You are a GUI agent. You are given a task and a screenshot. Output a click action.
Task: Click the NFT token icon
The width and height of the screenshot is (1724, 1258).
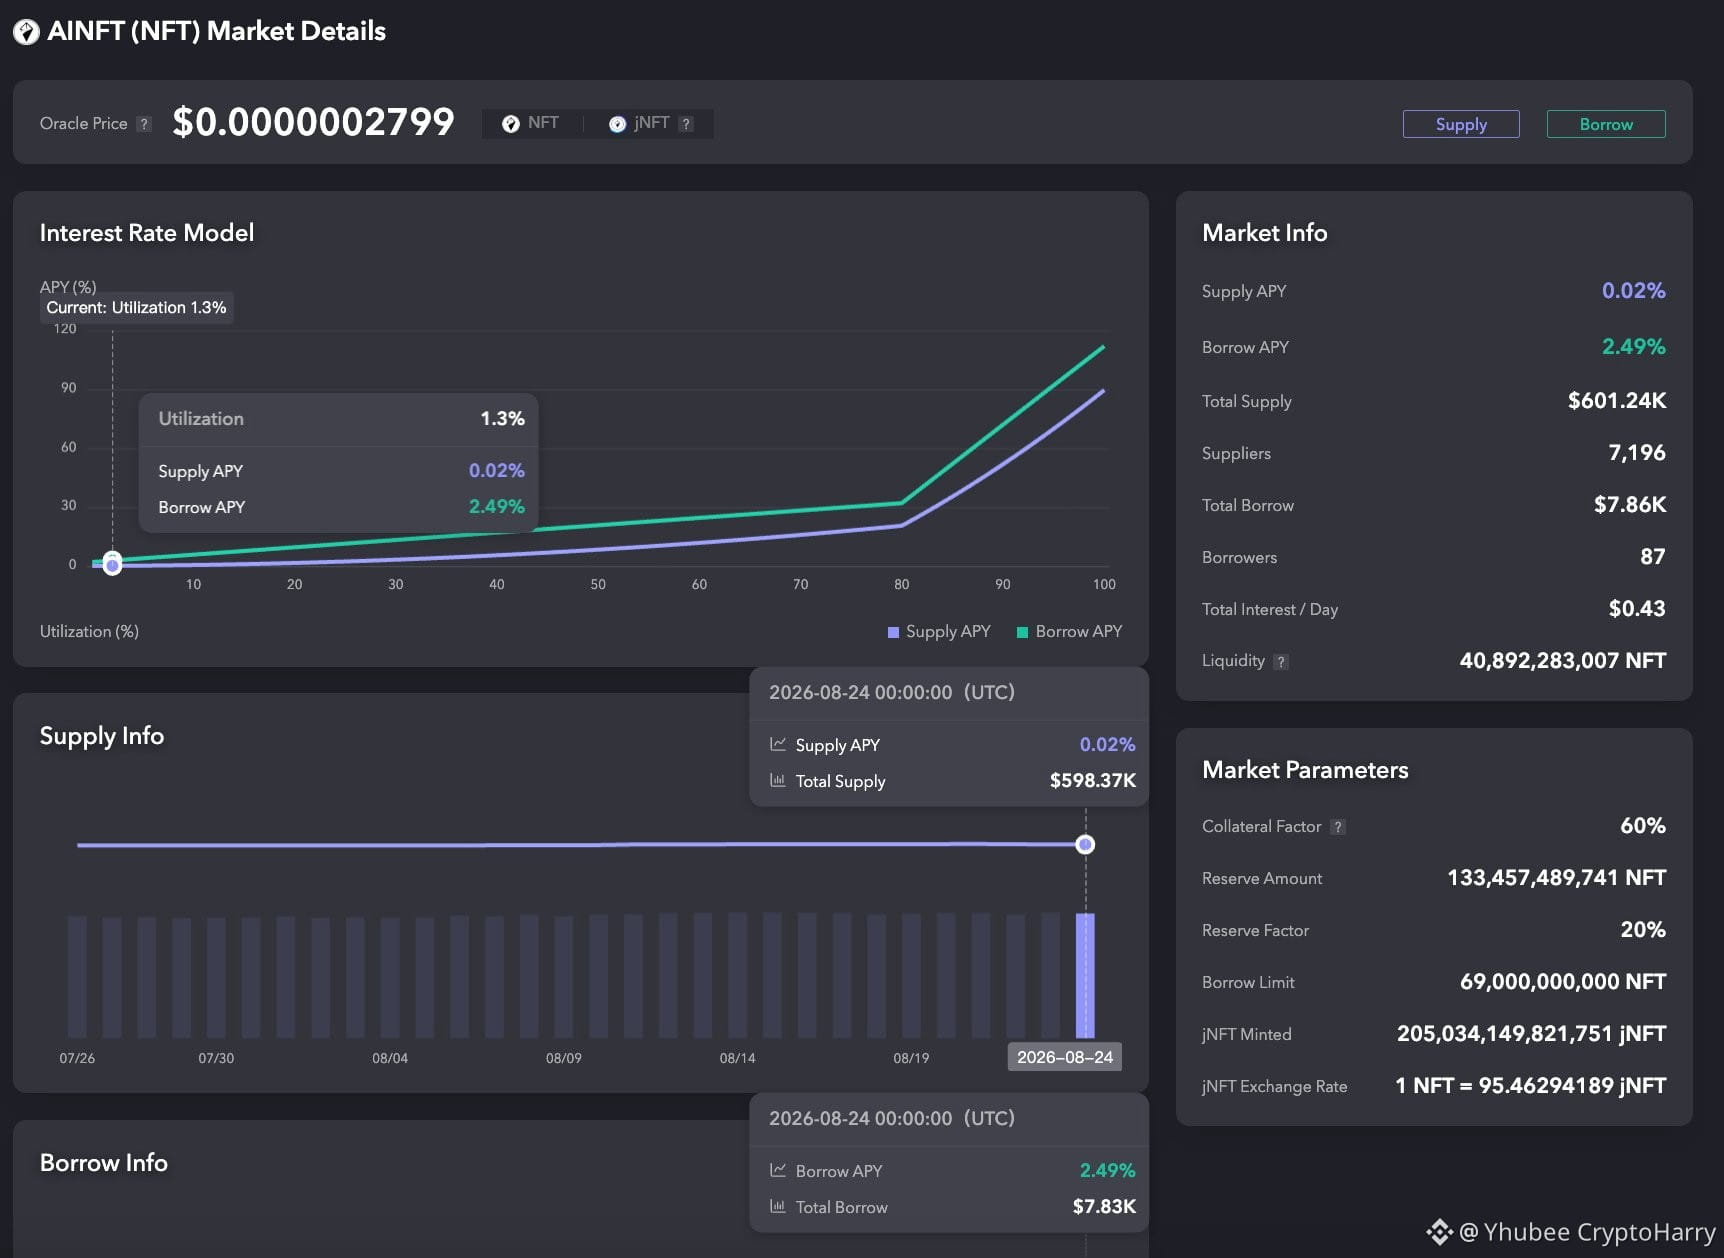click(x=511, y=123)
